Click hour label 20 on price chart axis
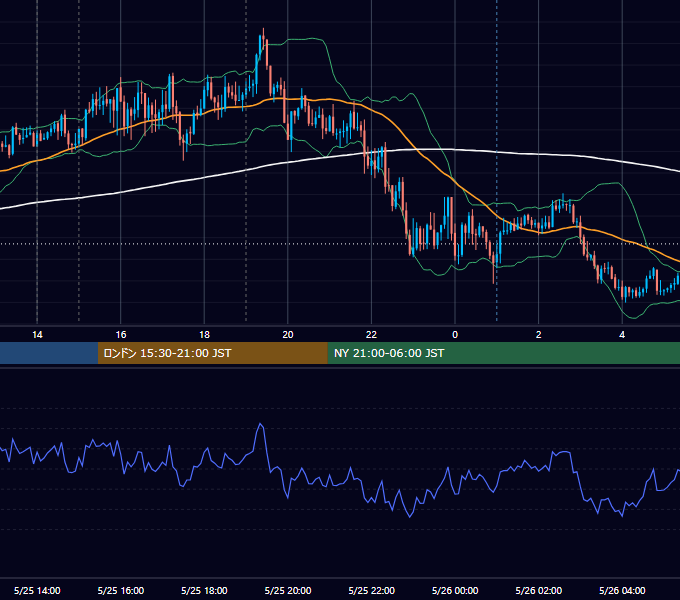 (x=288, y=335)
